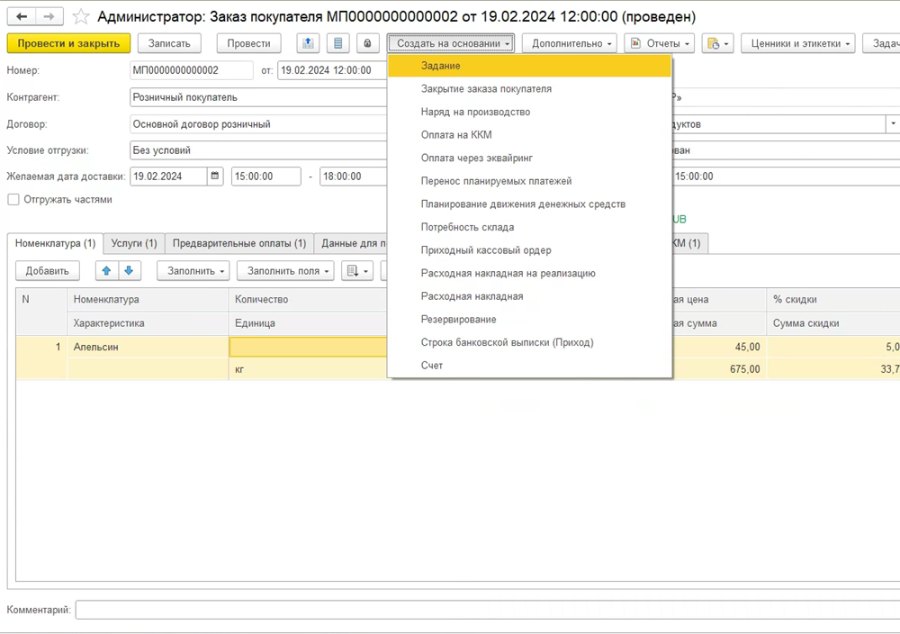Click the document list toolbar icon

(x=338, y=43)
